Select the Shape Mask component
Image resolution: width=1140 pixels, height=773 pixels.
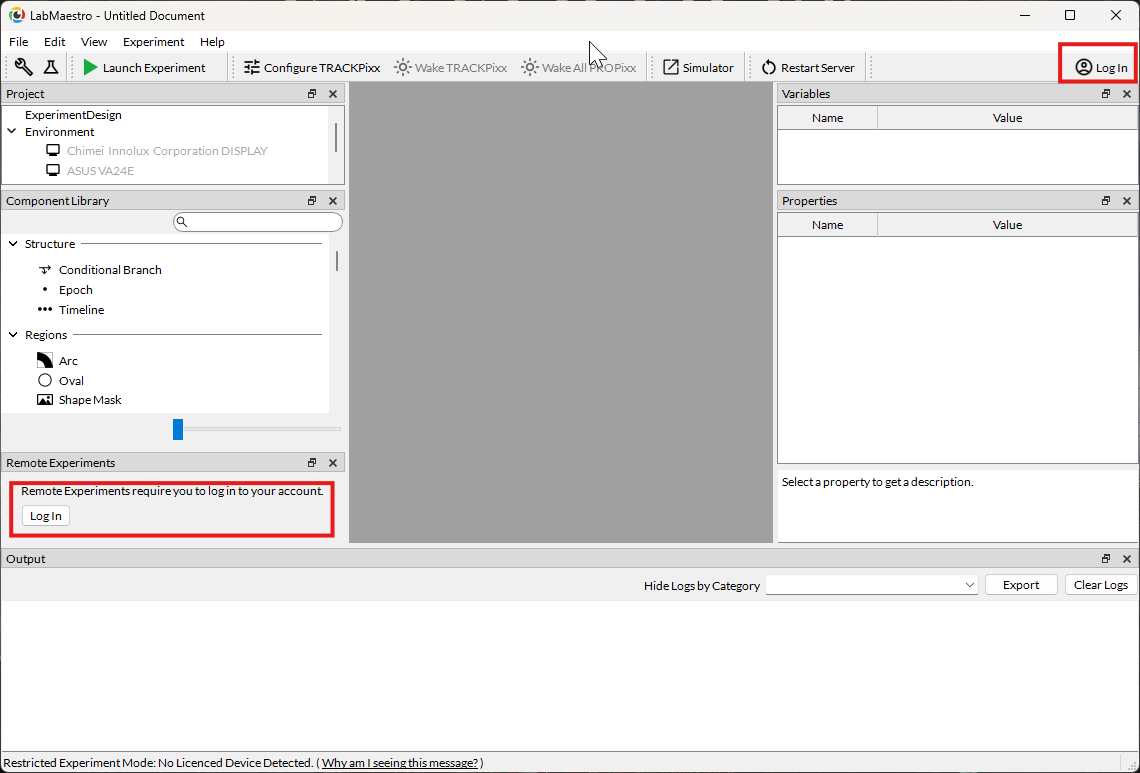point(89,400)
